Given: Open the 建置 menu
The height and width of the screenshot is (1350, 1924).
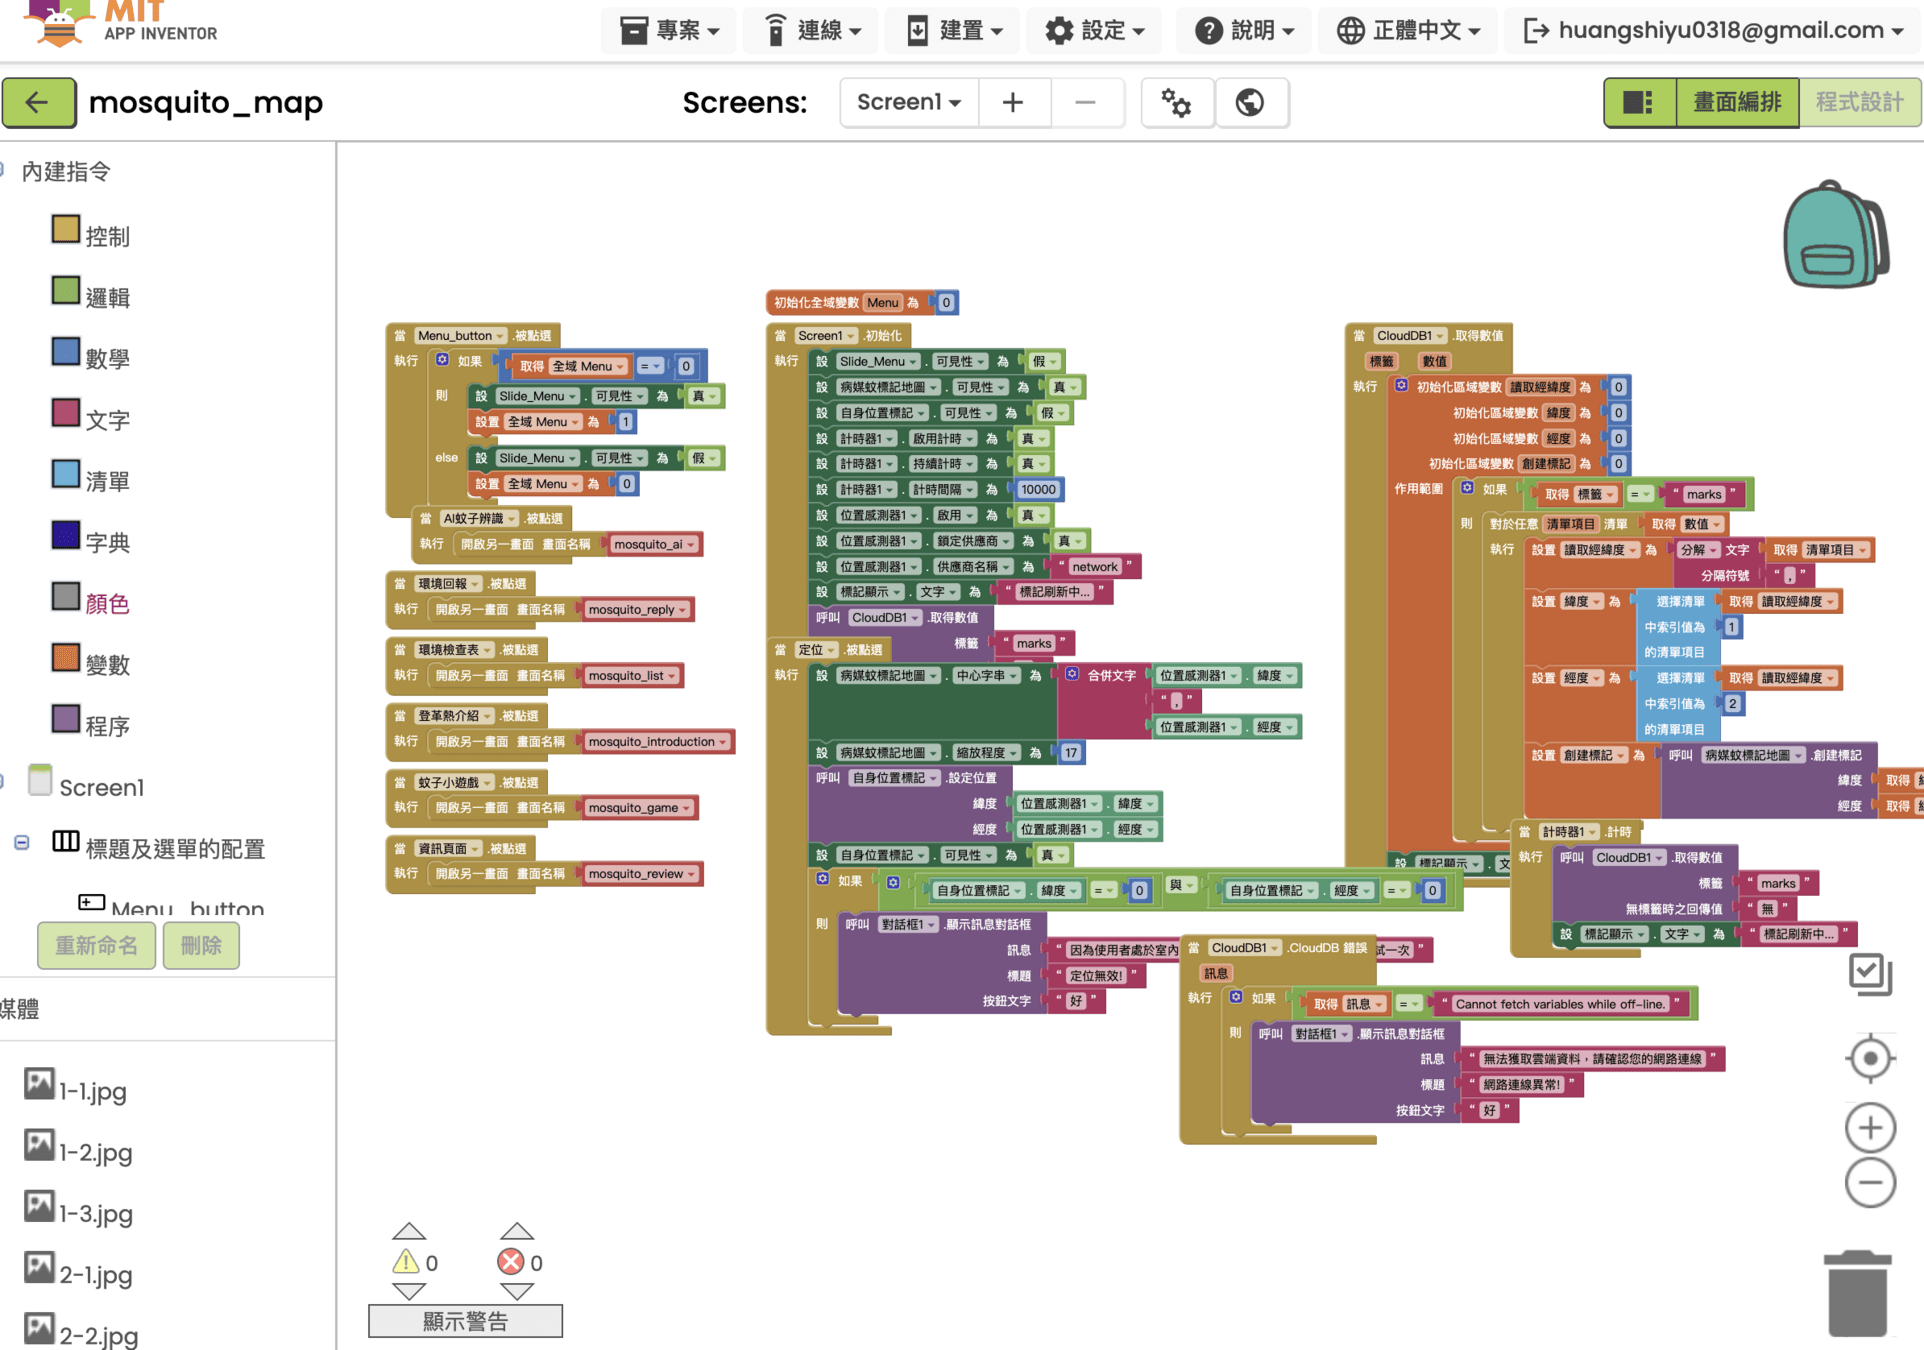Looking at the screenshot, I should click(954, 30).
